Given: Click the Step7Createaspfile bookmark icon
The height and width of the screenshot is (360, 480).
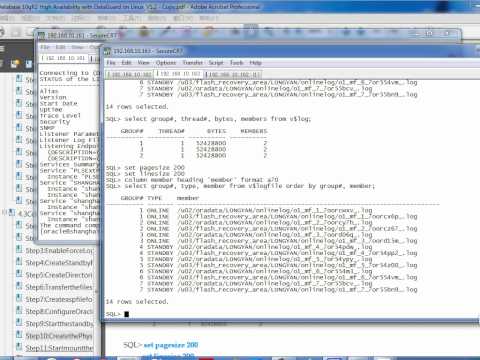Looking at the screenshot, I should [19, 299].
